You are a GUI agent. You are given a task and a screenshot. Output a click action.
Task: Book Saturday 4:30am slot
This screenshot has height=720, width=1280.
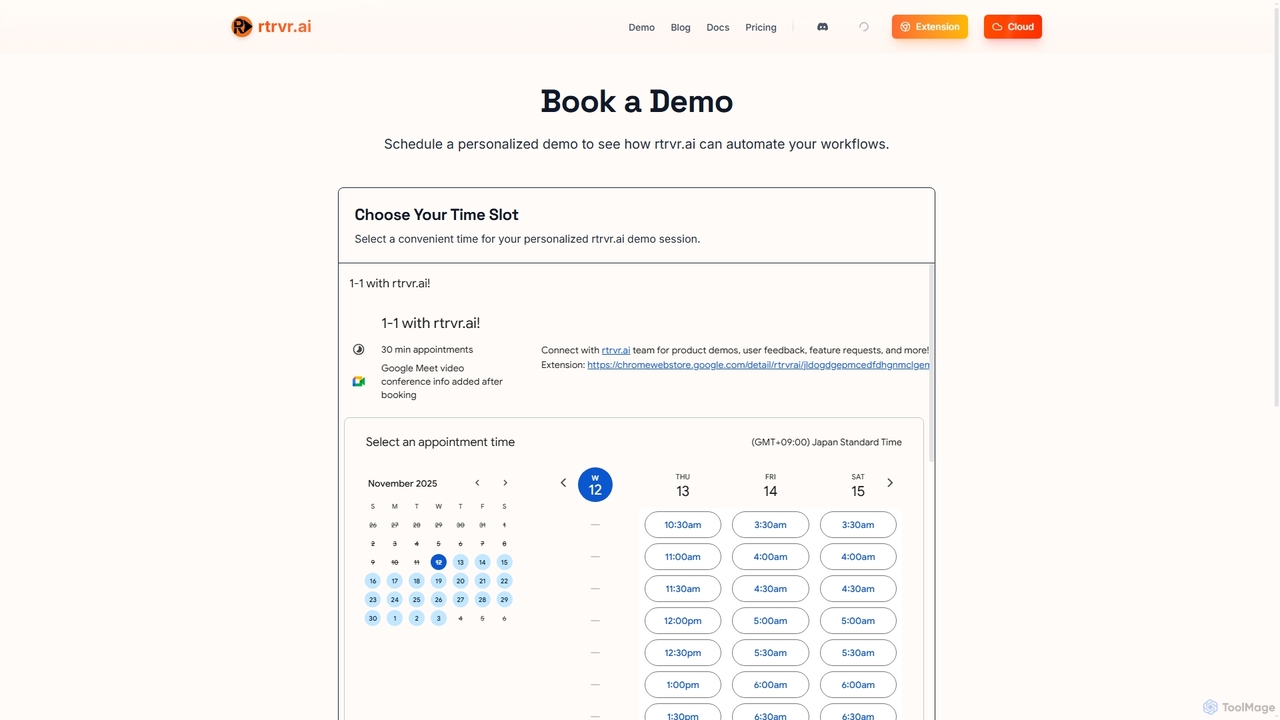pyautogui.click(x=858, y=589)
